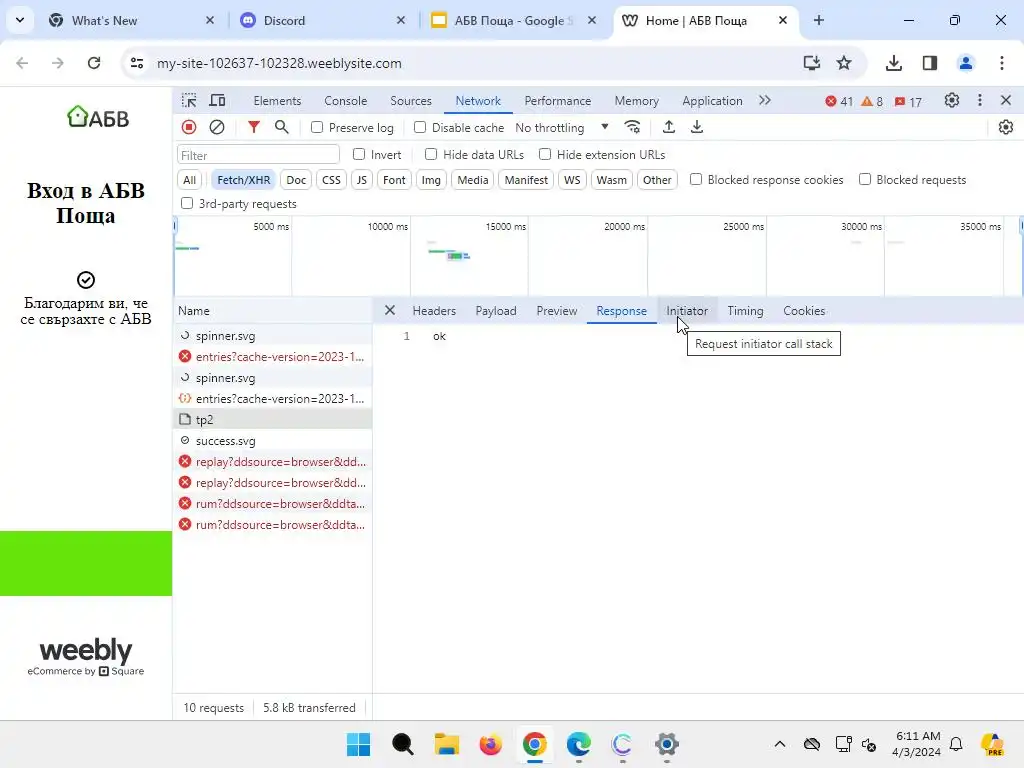Screen dimensions: 1024x768
Task: Filter by Img type
Action: [431, 180]
